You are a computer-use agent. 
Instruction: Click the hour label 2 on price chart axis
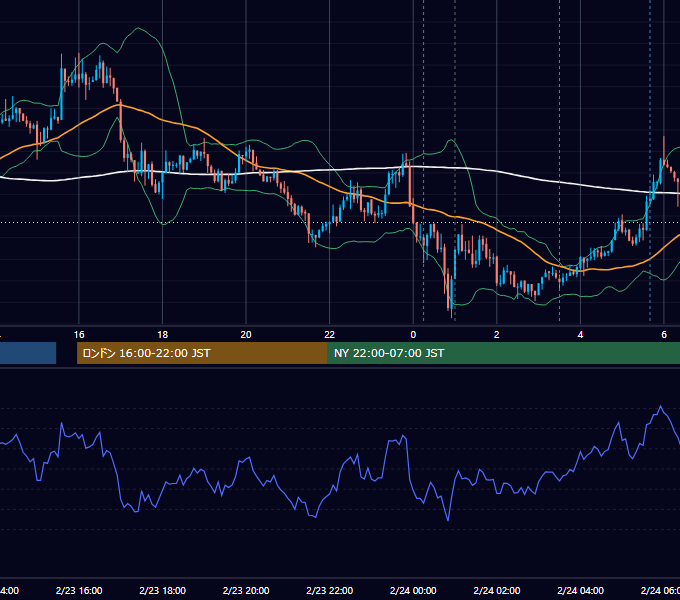tap(497, 335)
